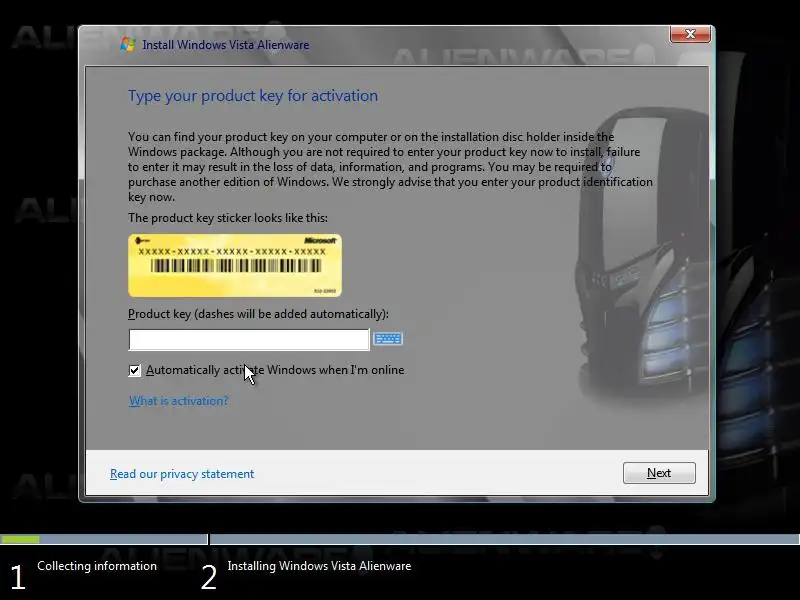
Task: Click the Next button
Action: pyautogui.click(x=659, y=473)
